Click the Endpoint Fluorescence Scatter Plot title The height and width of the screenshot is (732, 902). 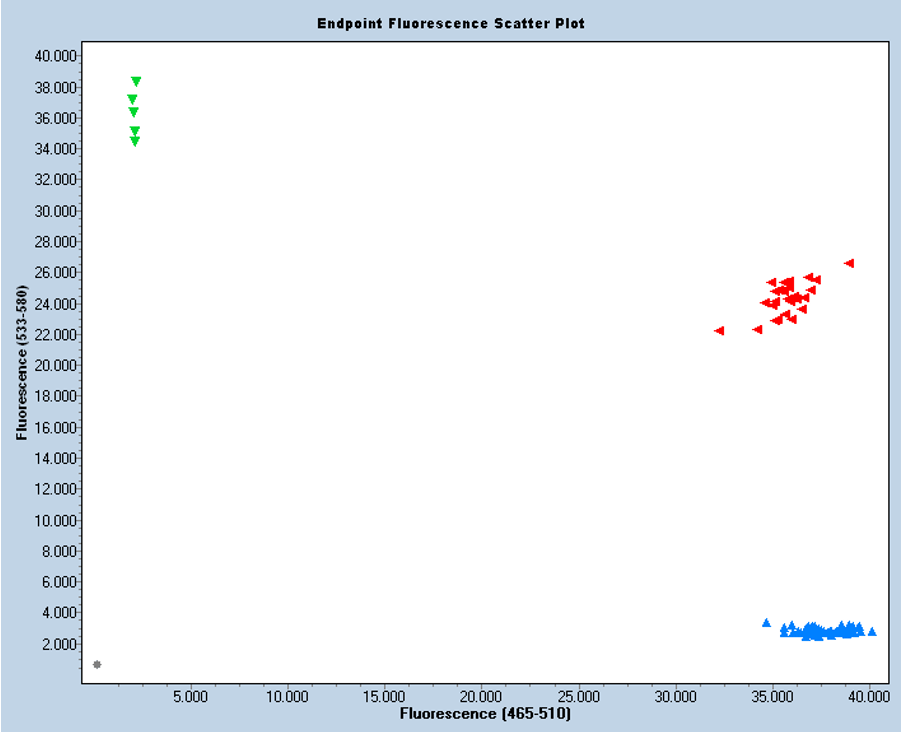[450, 23]
